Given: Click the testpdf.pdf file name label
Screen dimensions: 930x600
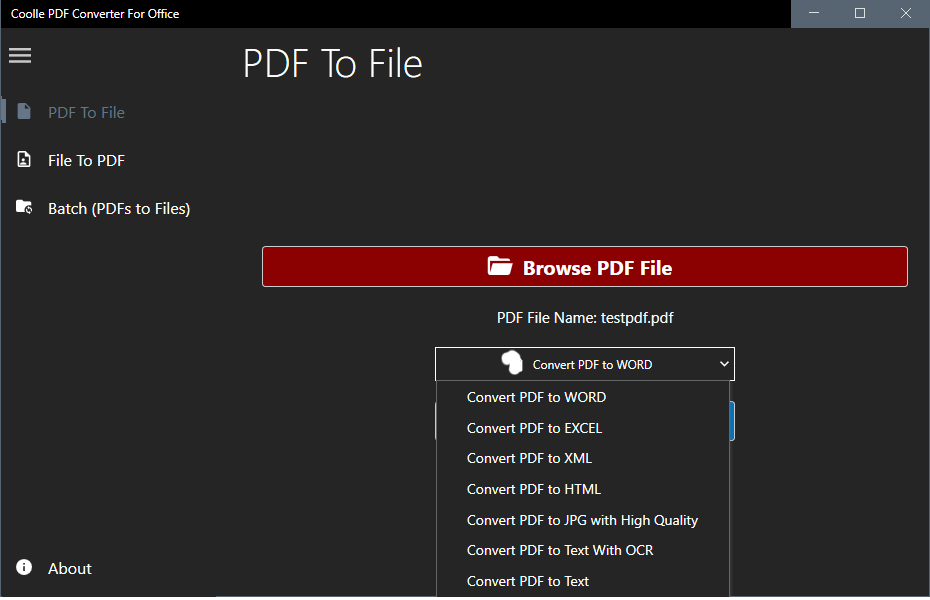Looking at the screenshot, I should (585, 318).
